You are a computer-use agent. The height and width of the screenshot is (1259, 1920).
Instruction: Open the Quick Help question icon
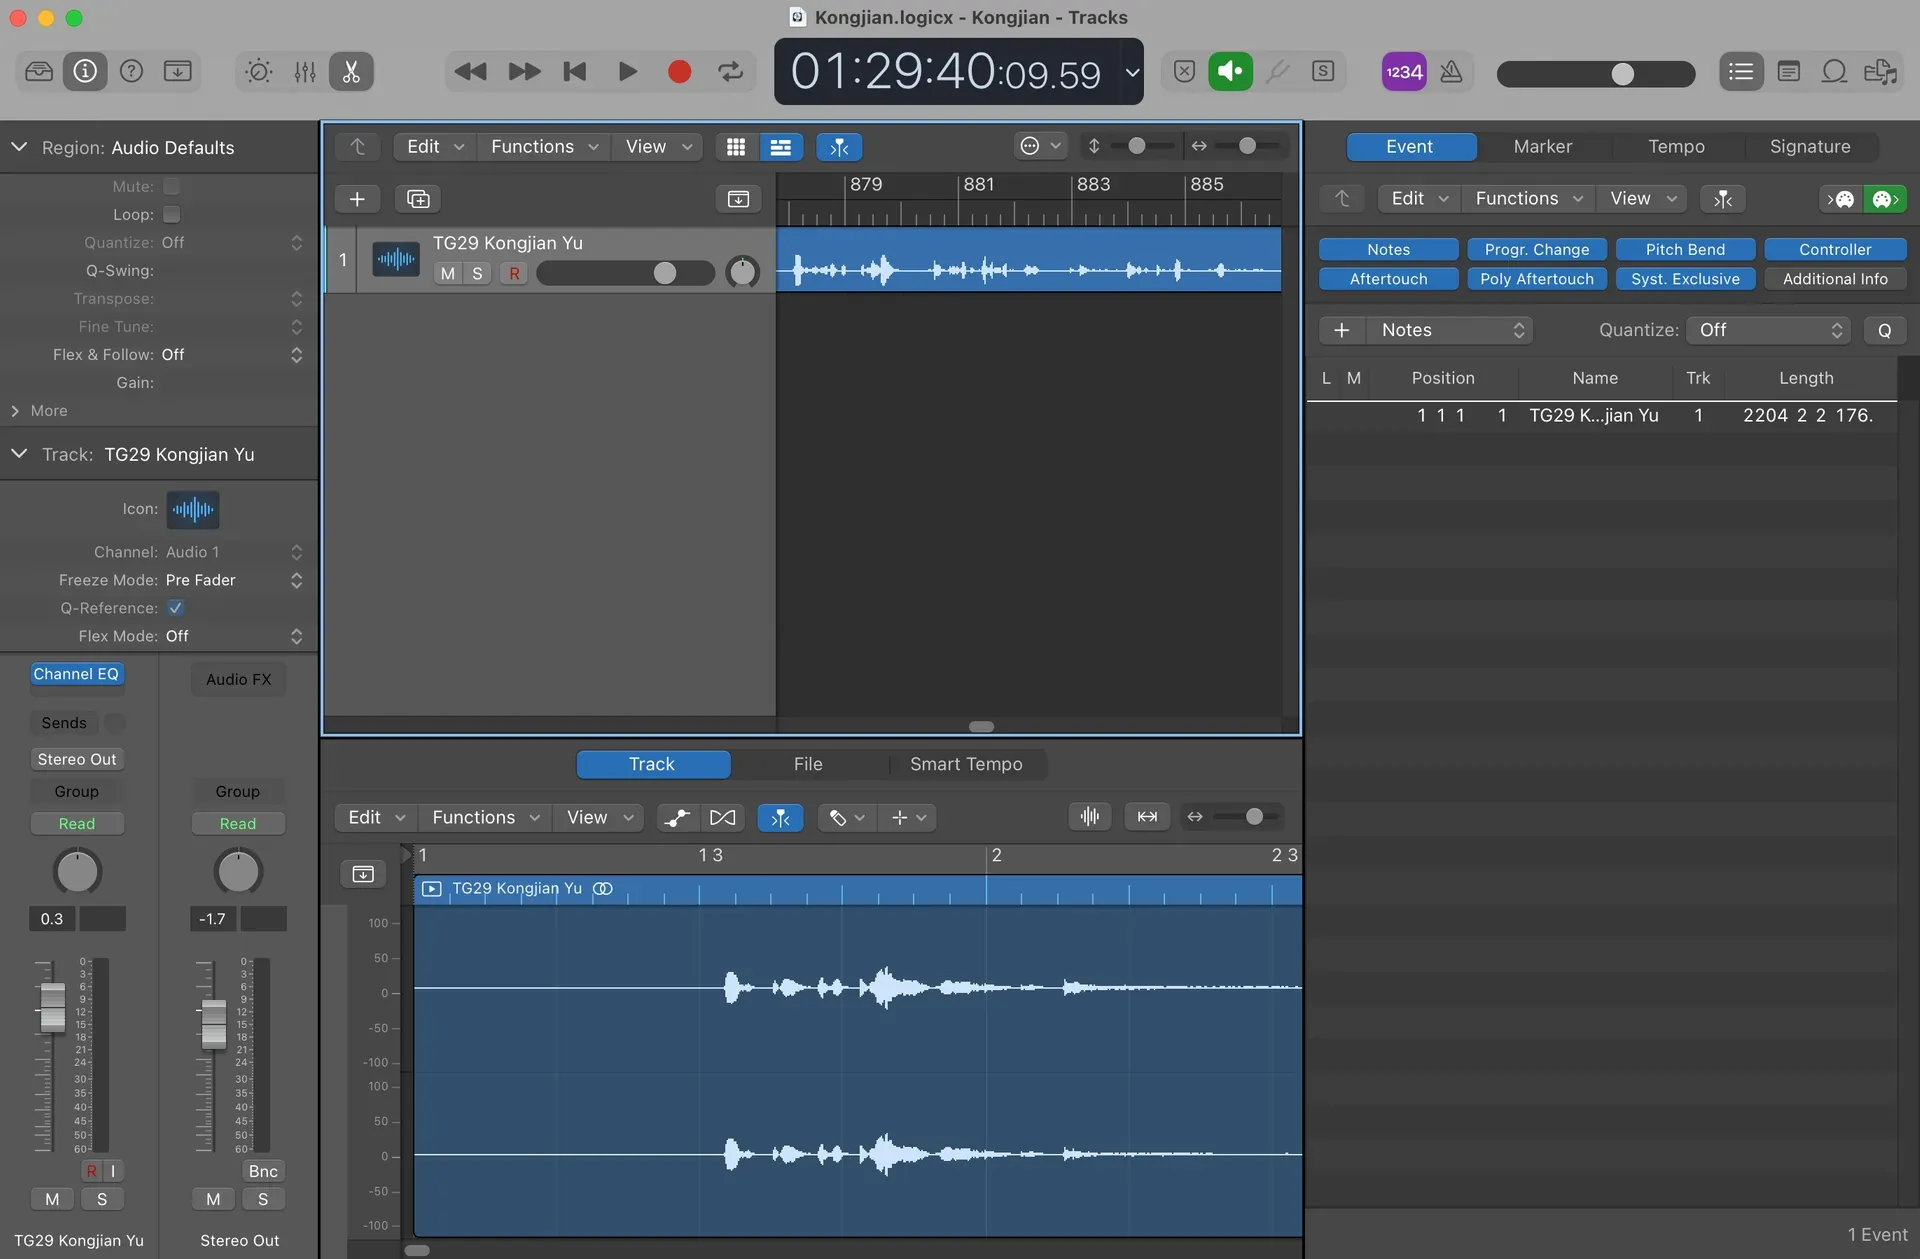pos(131,72)
